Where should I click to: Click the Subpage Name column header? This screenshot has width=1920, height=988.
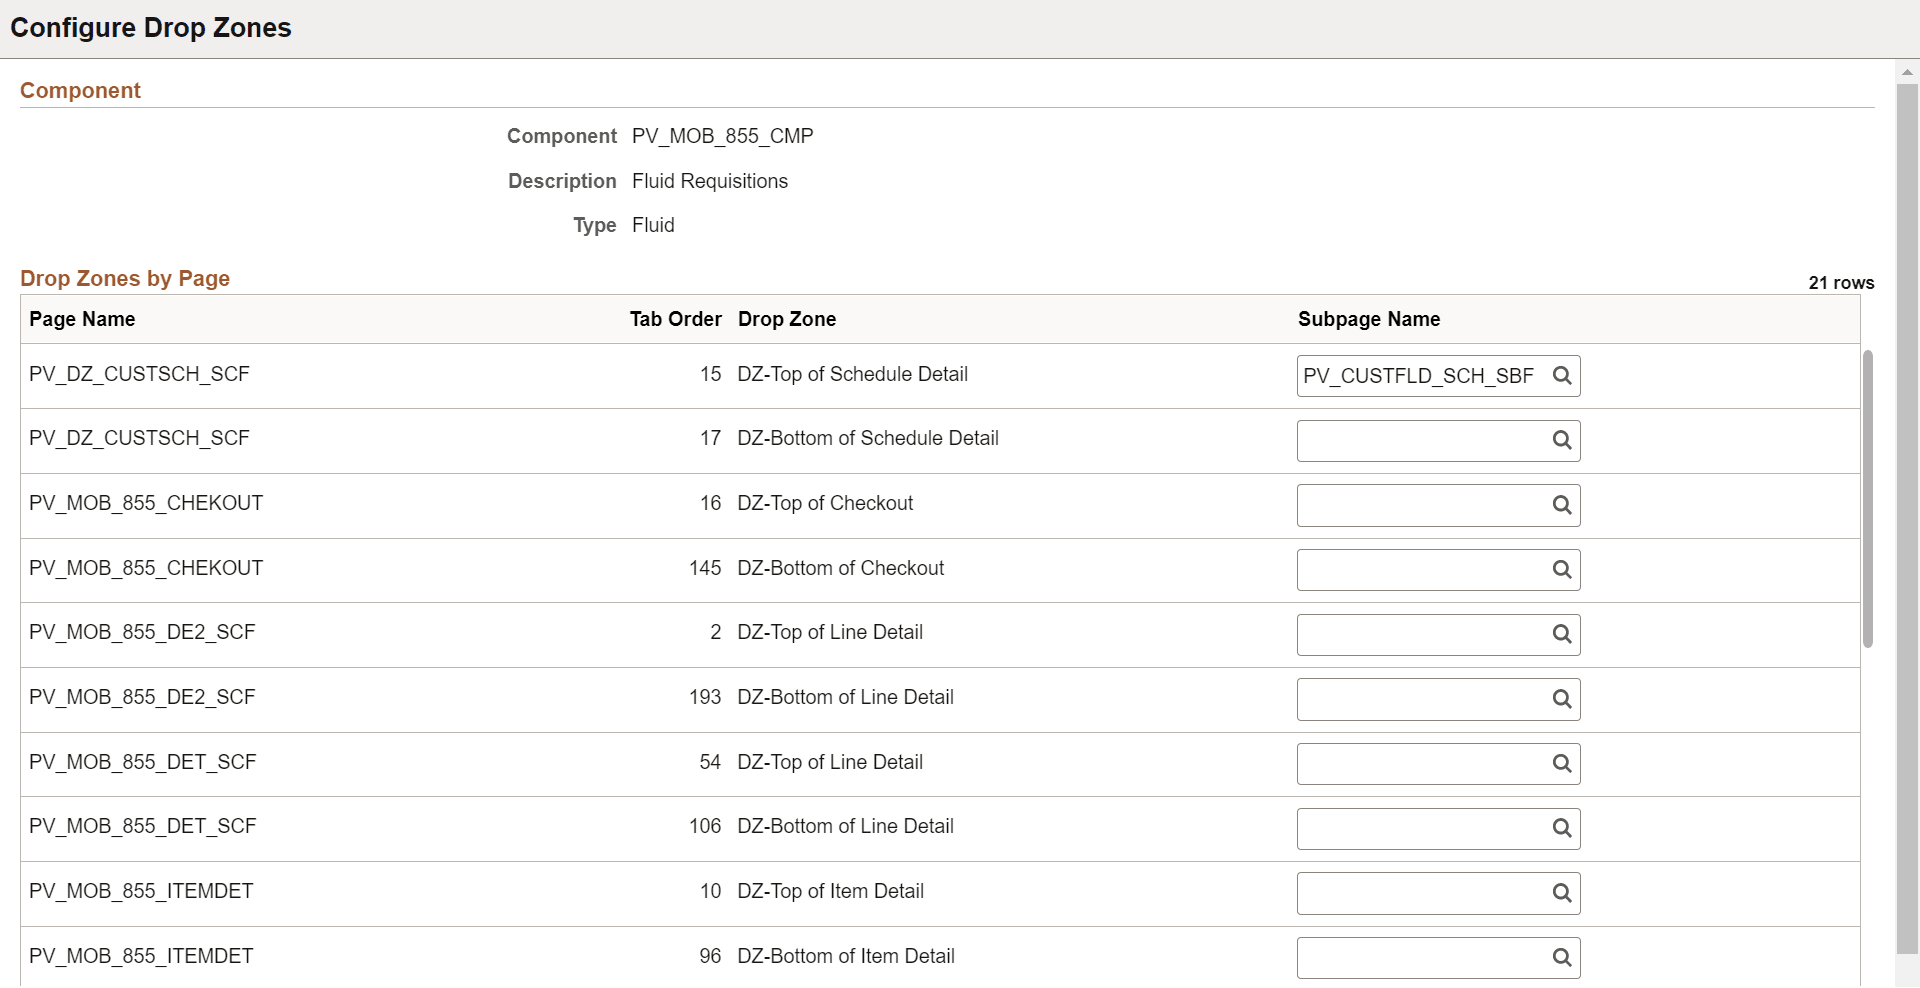pos(1368,319)
